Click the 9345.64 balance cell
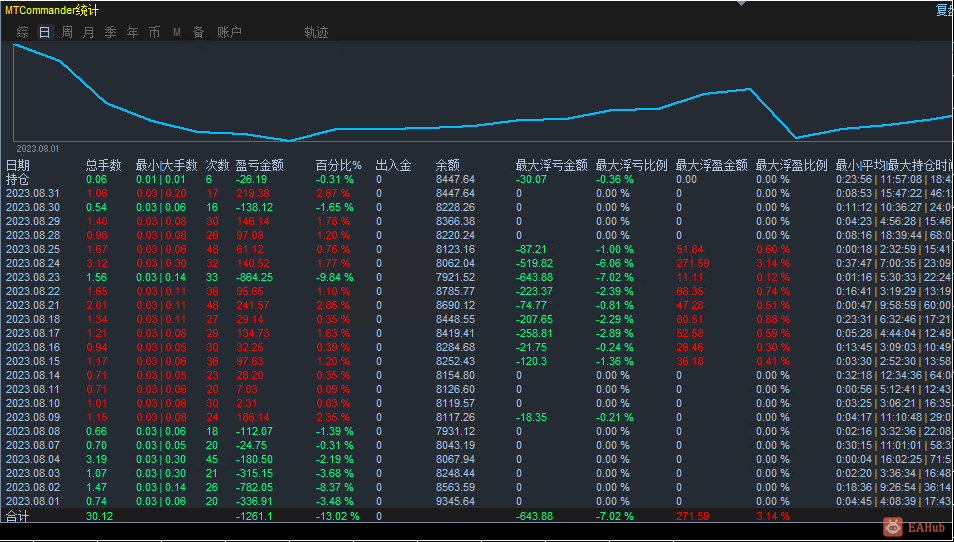This screenshot has height=542, width=954. [x=456, y=501]
